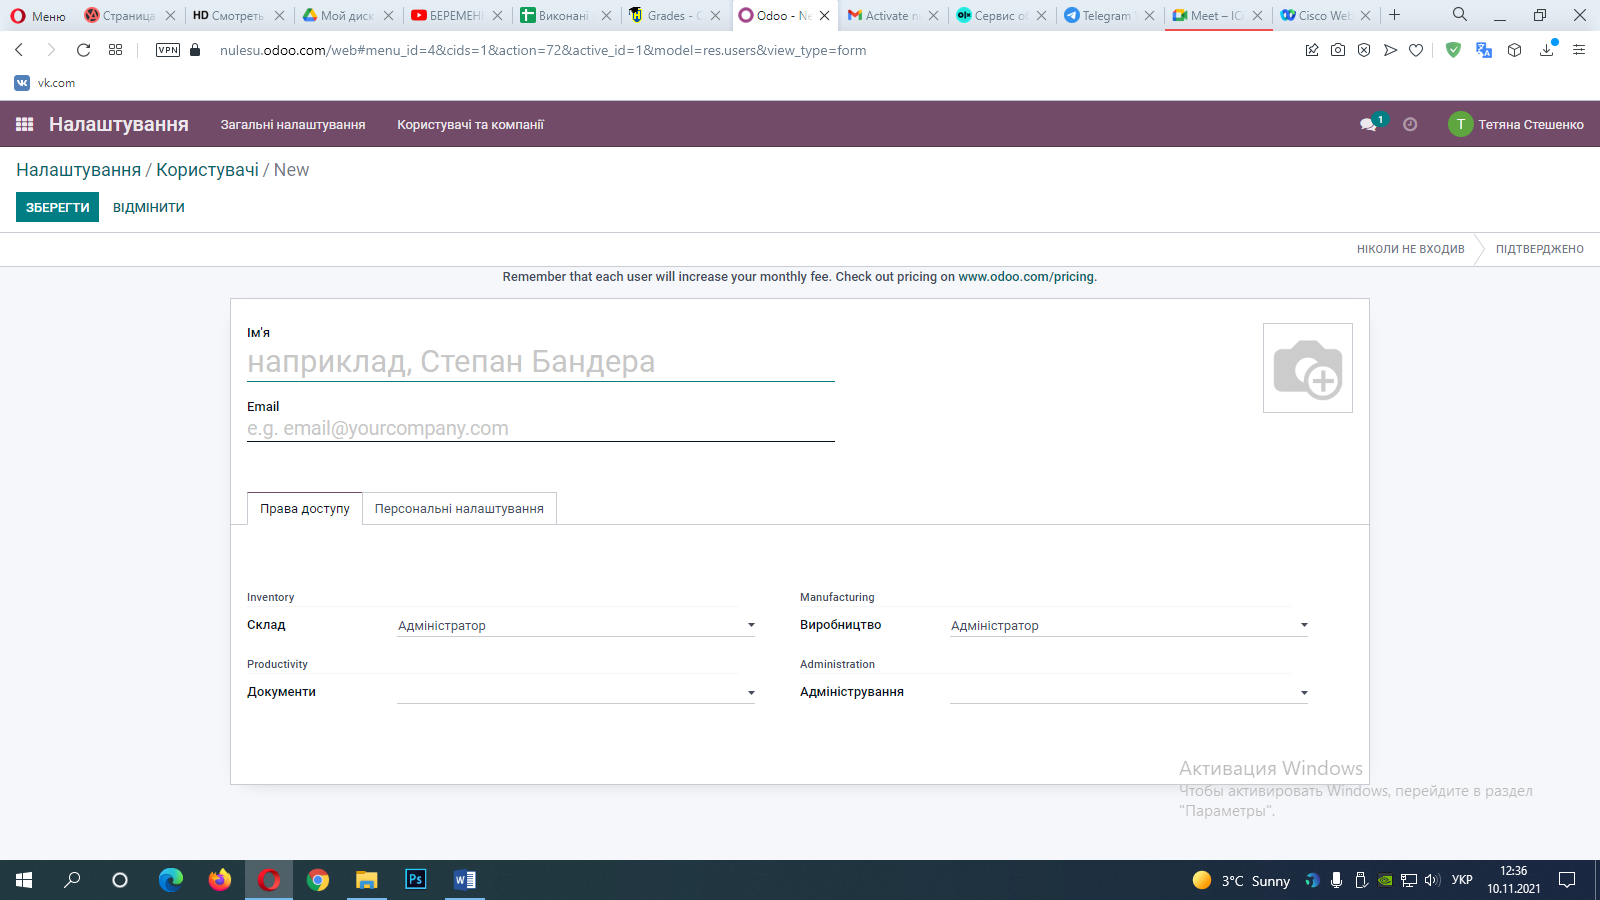Expand the Адміністрування dropdown
This screenshot has height=900, width=1600.
point(1129,692)
